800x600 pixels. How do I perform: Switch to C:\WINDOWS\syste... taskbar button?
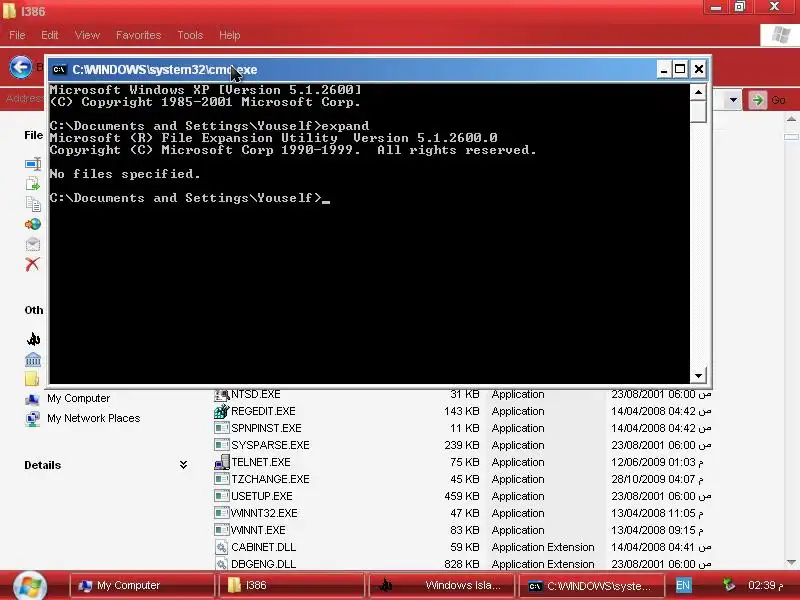point(592,585)
